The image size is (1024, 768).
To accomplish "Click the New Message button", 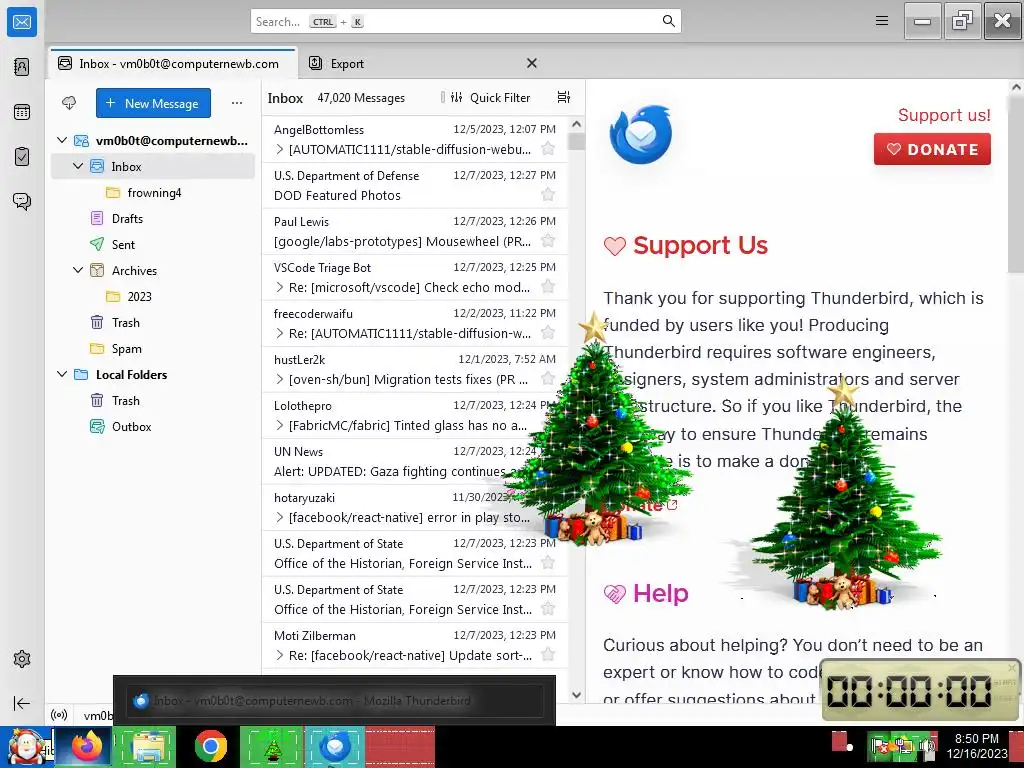I will 153,103.
